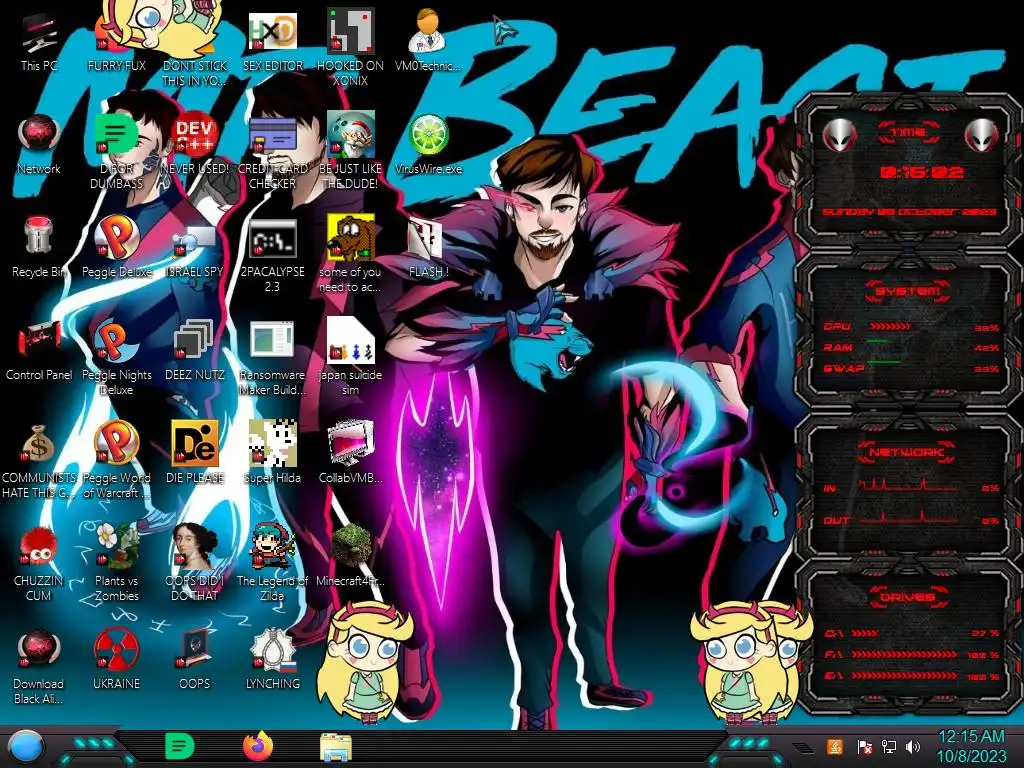
Task: Click the CPU usage meter
Action: tap(889, 326)
